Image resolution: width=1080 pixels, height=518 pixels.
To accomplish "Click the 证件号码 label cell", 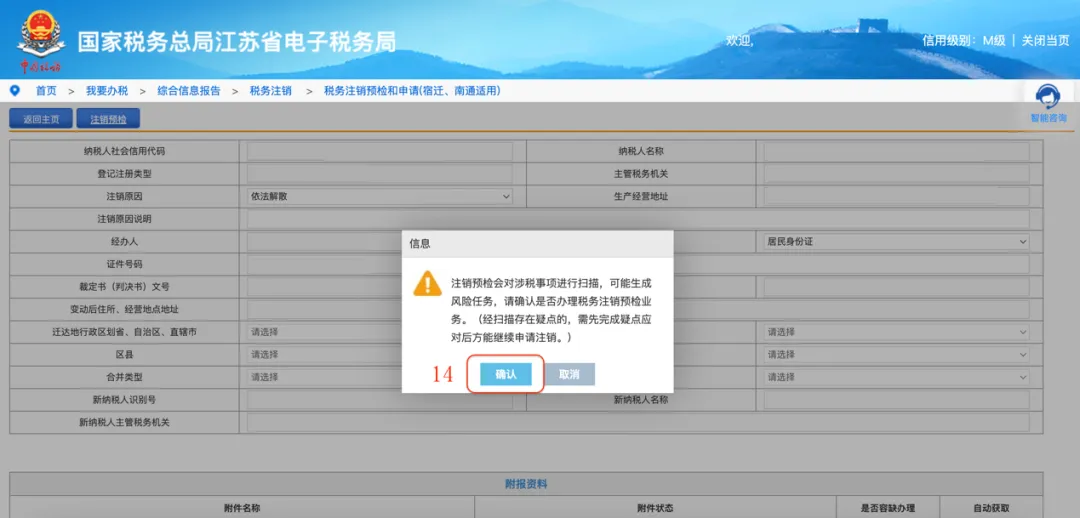I will 124,265.
